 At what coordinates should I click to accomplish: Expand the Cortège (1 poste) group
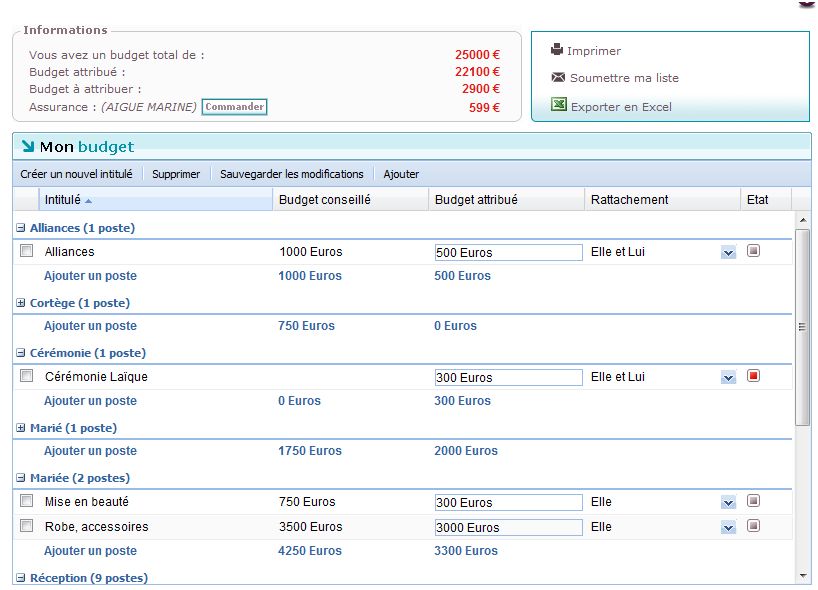20,303
